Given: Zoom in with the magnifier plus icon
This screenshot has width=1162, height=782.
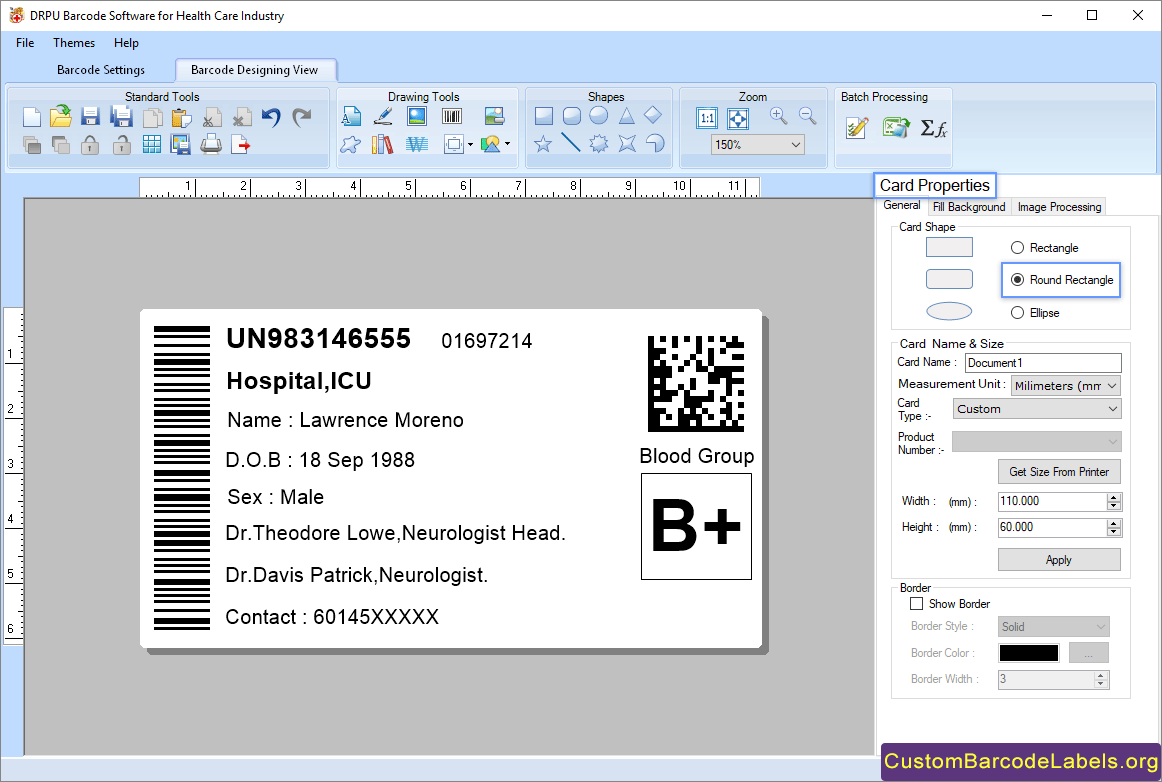Looking at the screenshot, I should point(778,116).
